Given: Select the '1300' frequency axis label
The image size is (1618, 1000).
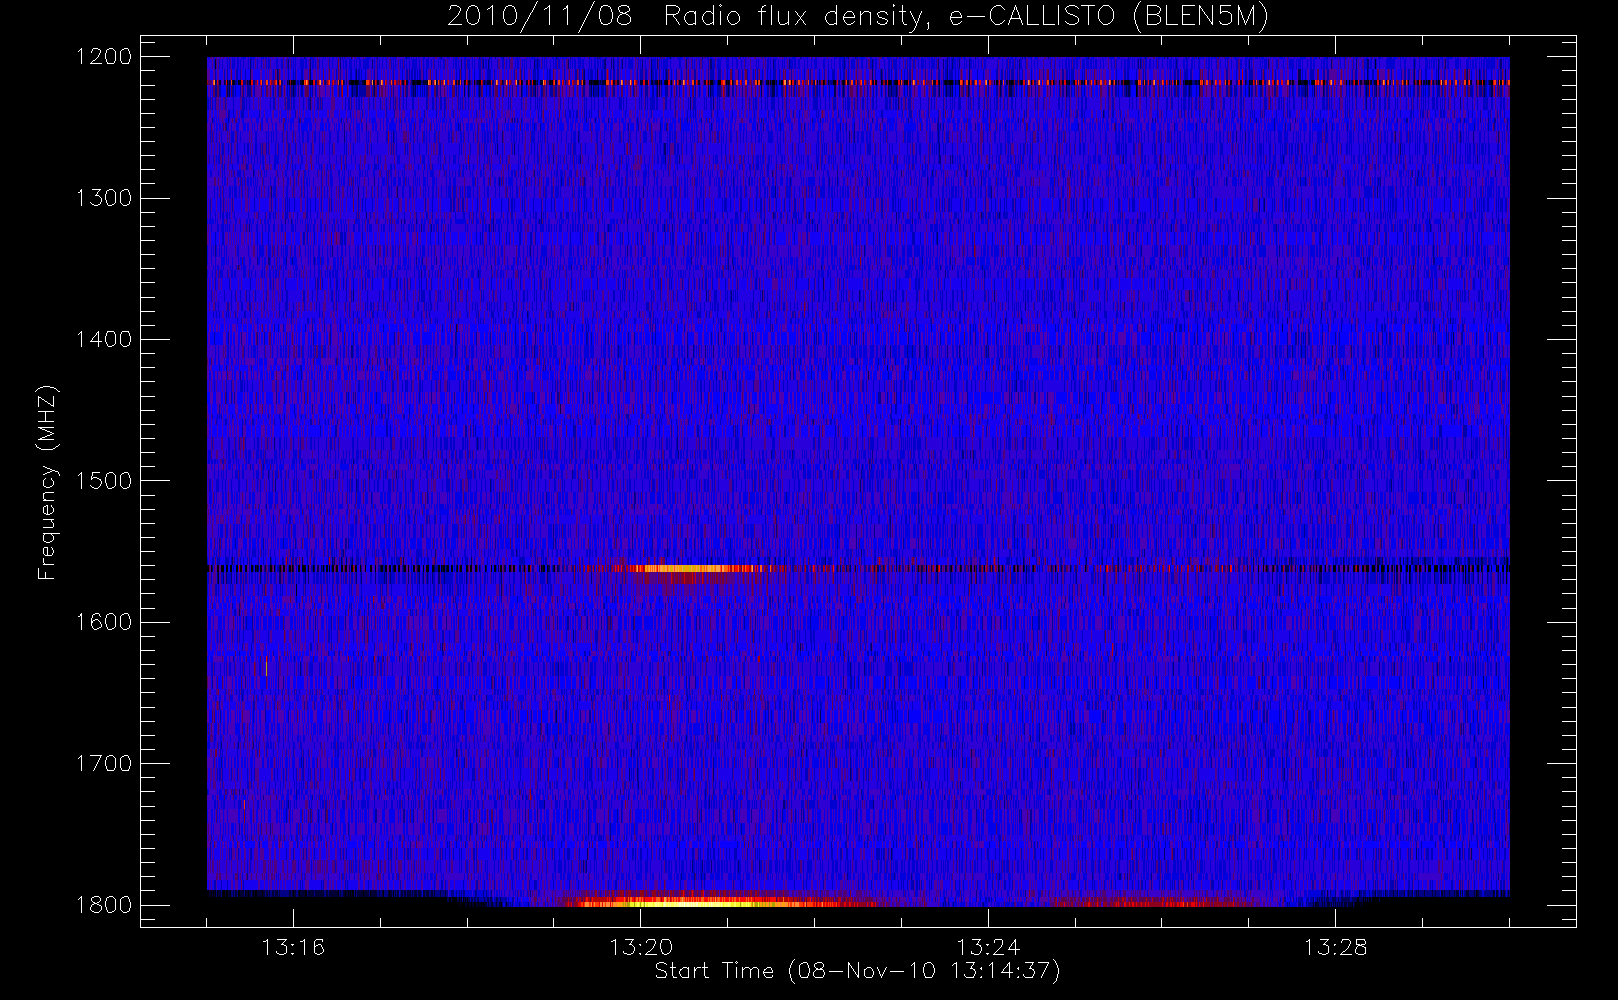Looking at the screenshot, I should point(105,198).
